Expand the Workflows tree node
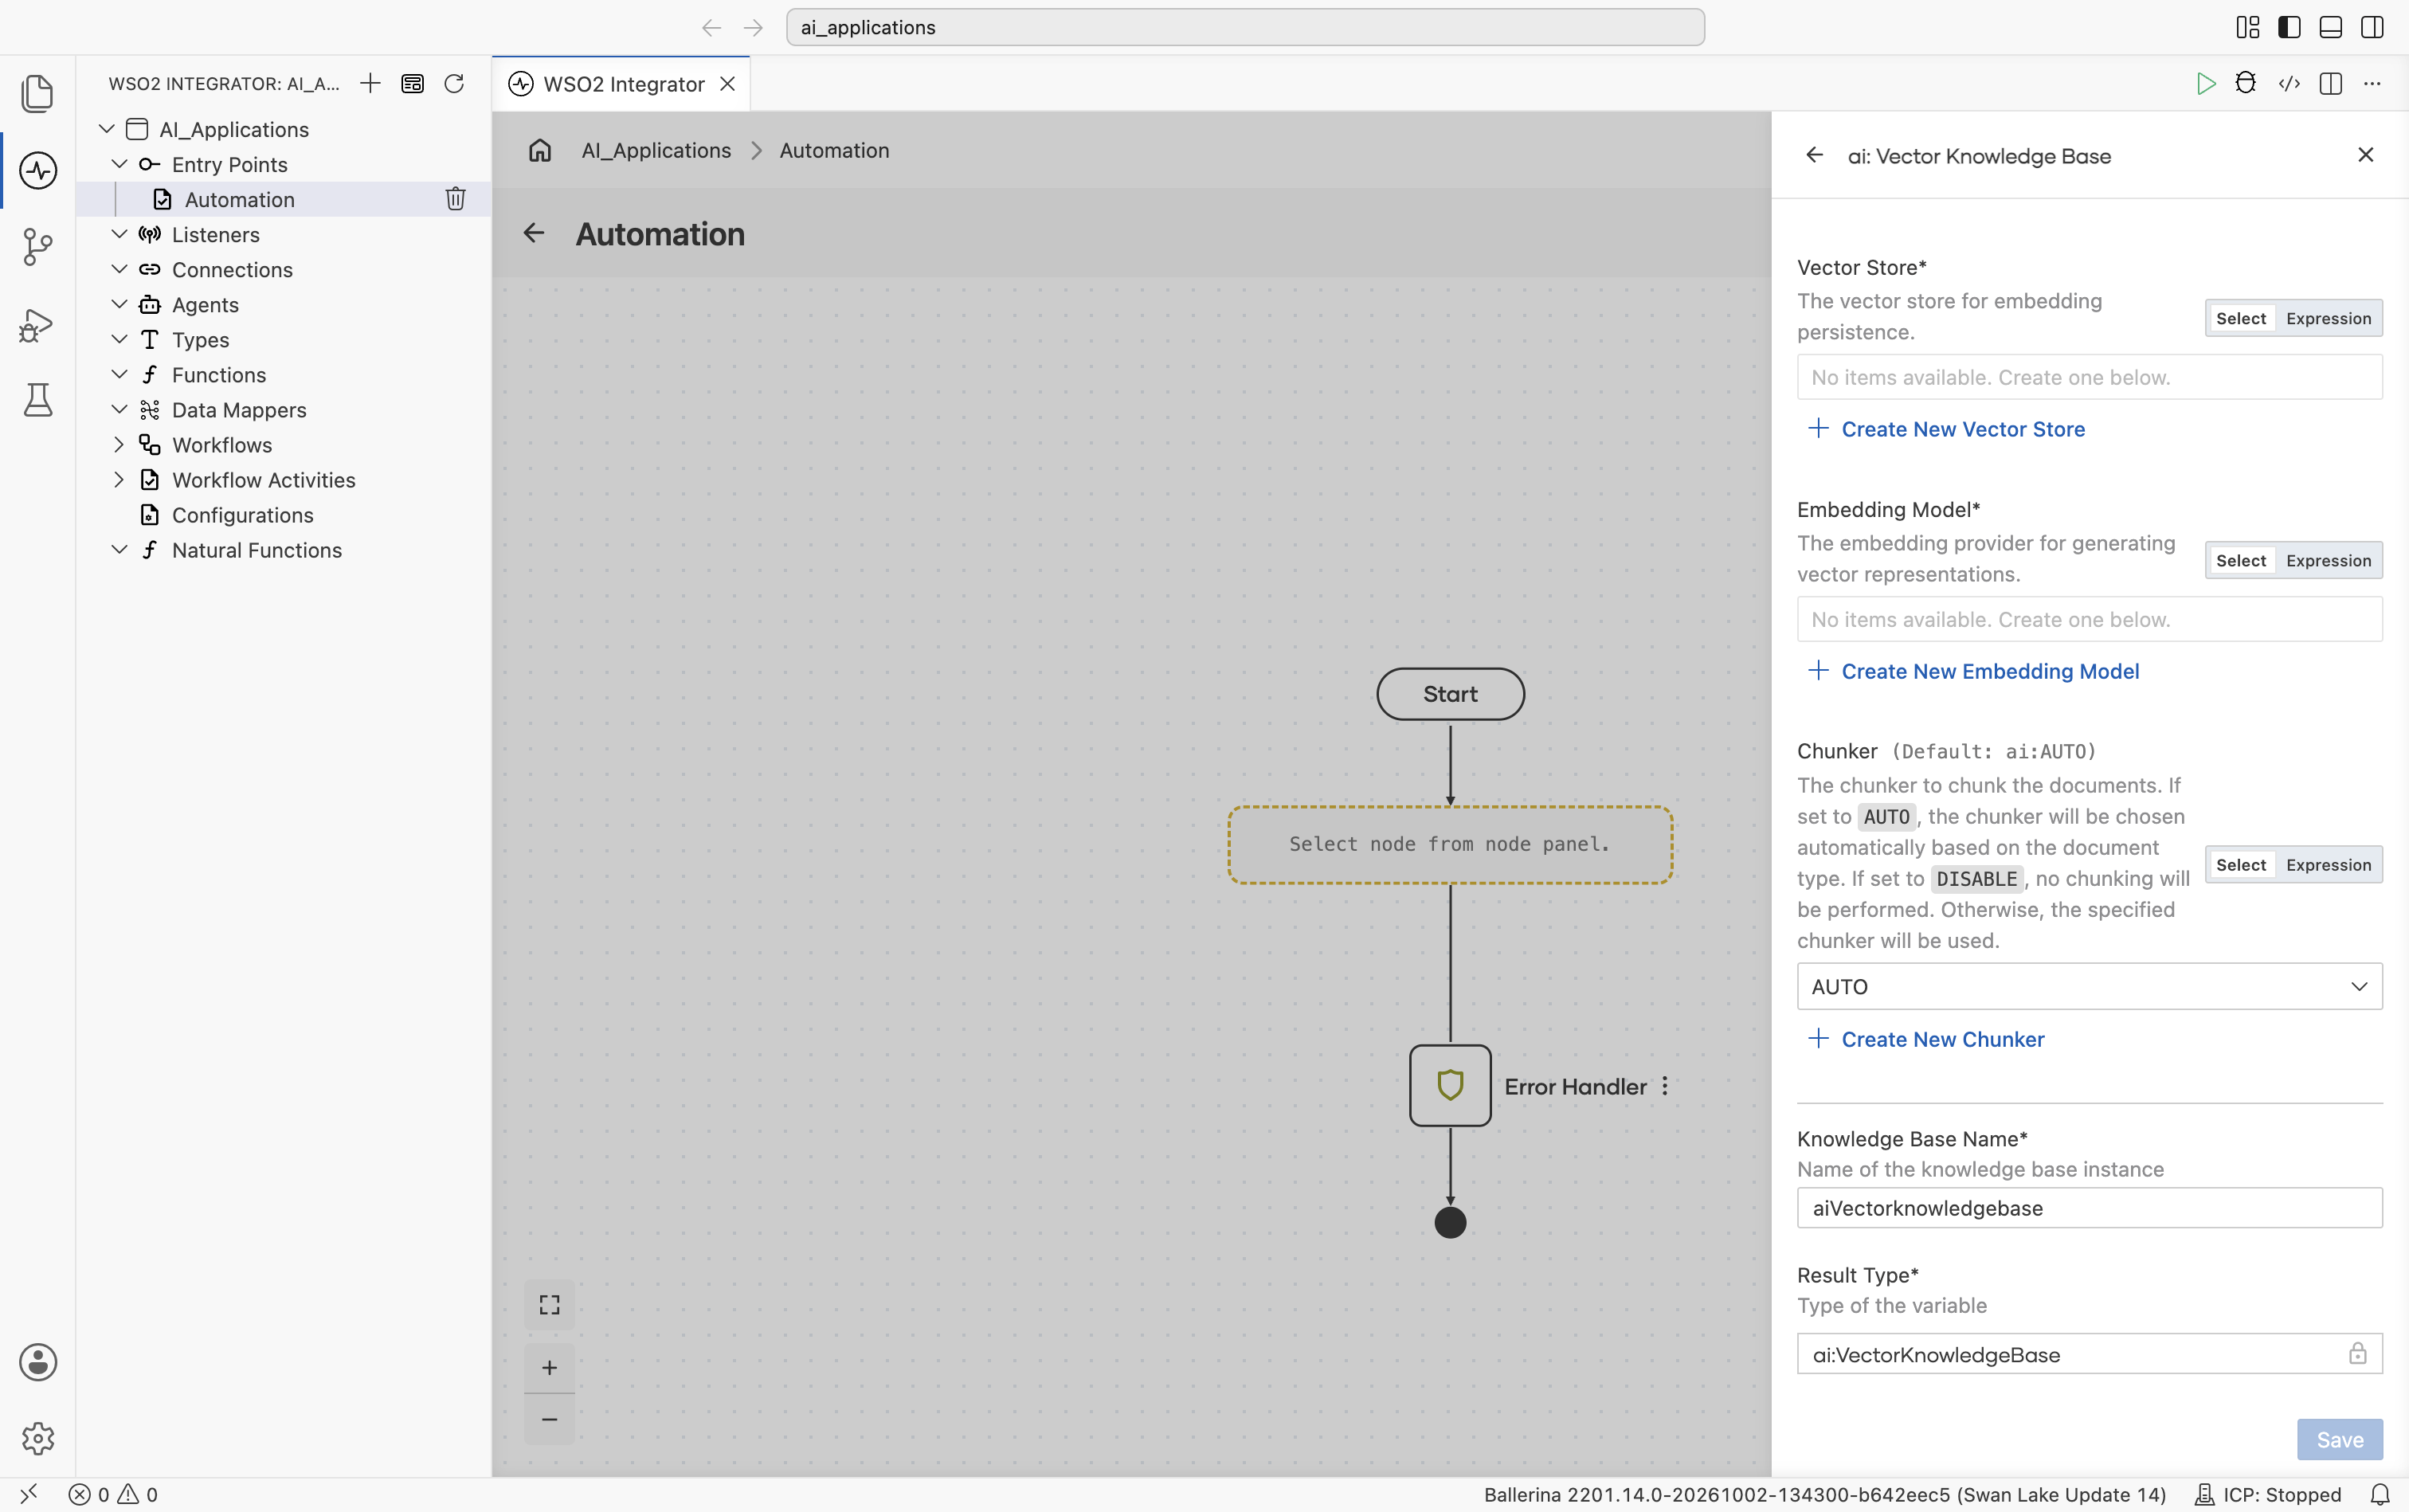Viewport: 2409px width, 1512px height. 119,444
